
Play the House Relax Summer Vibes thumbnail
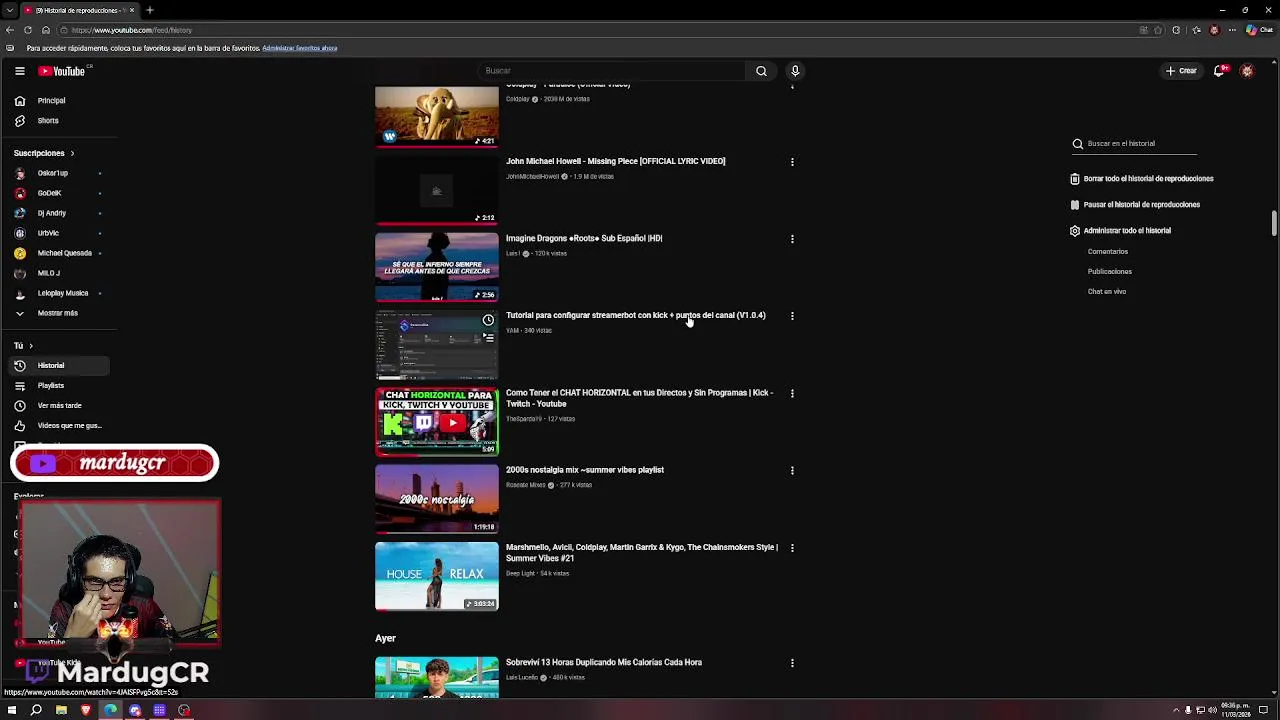pyautogui.click(x=436, y=576)
